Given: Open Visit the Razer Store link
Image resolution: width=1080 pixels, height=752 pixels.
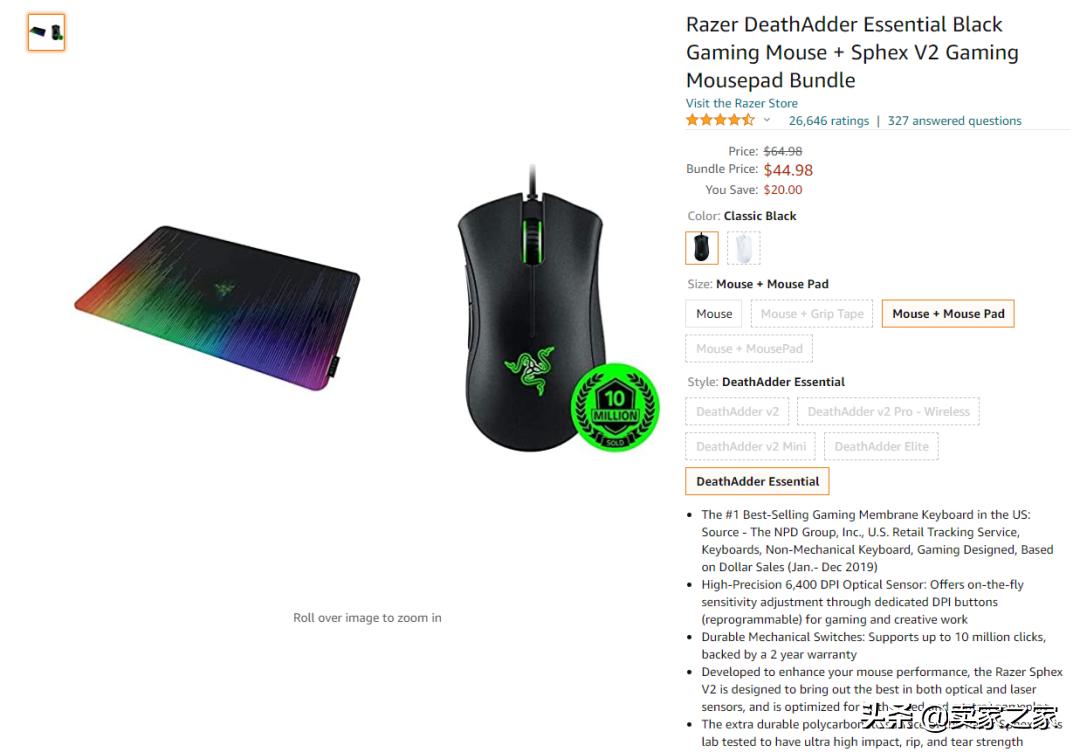Looking at the screenshot, I should 742,103.
